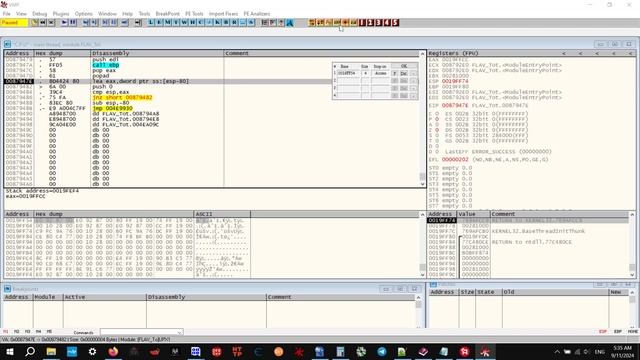Open the Plugins menu
The height and width of the screenshot is (360, 640).
61,13
